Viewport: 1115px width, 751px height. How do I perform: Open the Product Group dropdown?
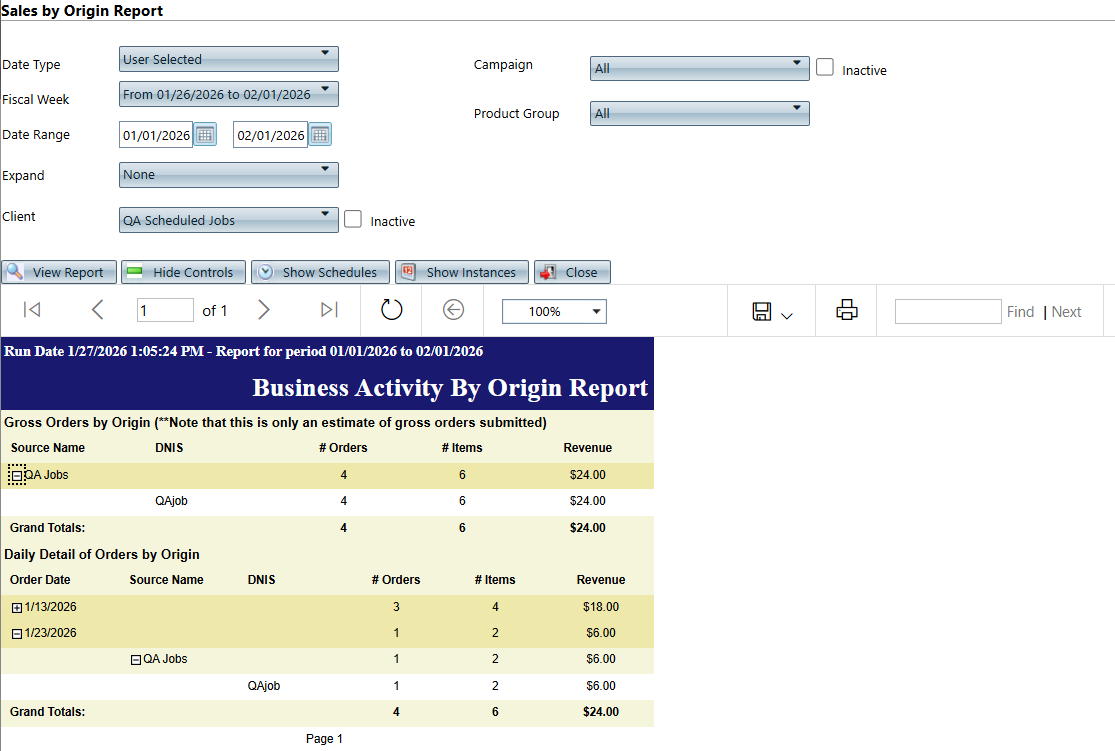[699, 113]
